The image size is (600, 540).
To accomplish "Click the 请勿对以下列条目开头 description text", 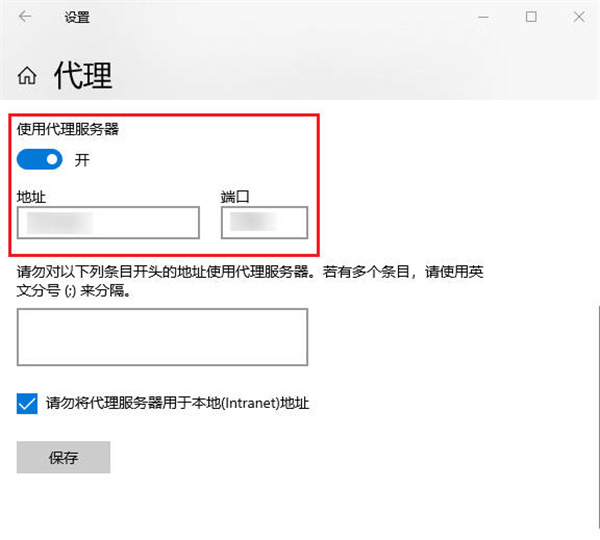I will tap(250, 281).
